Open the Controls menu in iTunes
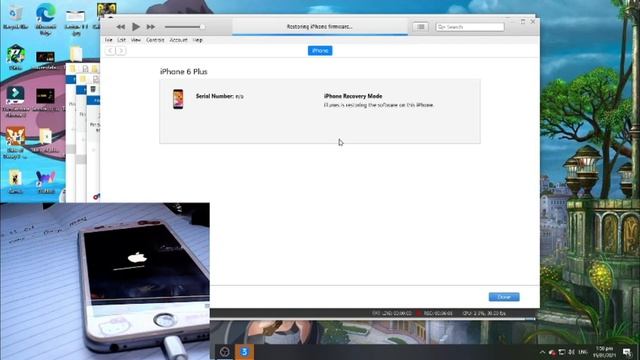This screenshot has width=640, height=360. 155,40
